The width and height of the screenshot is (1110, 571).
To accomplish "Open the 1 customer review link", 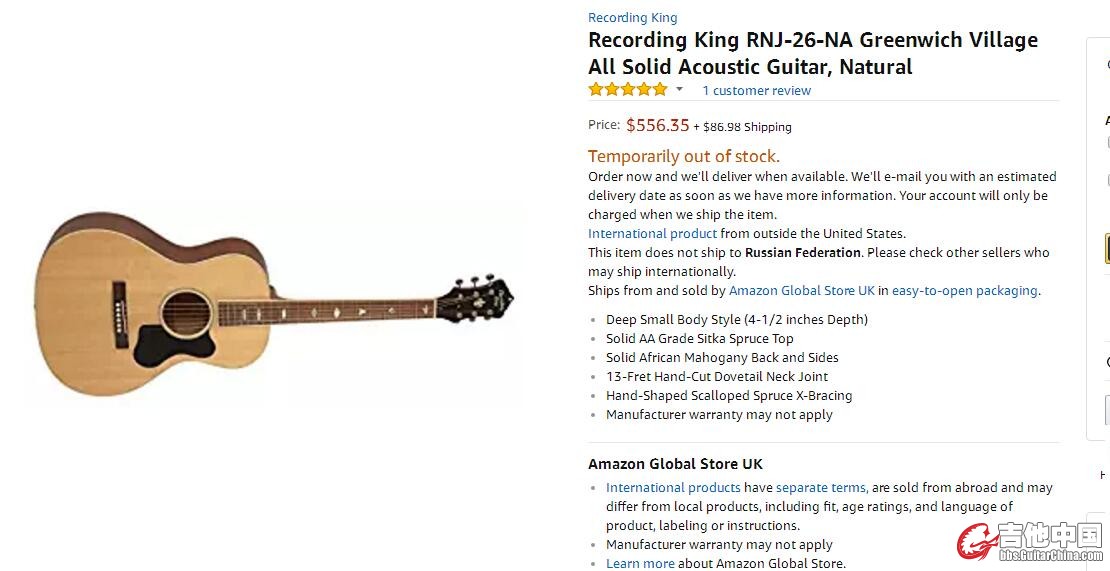I will (756, 91).
